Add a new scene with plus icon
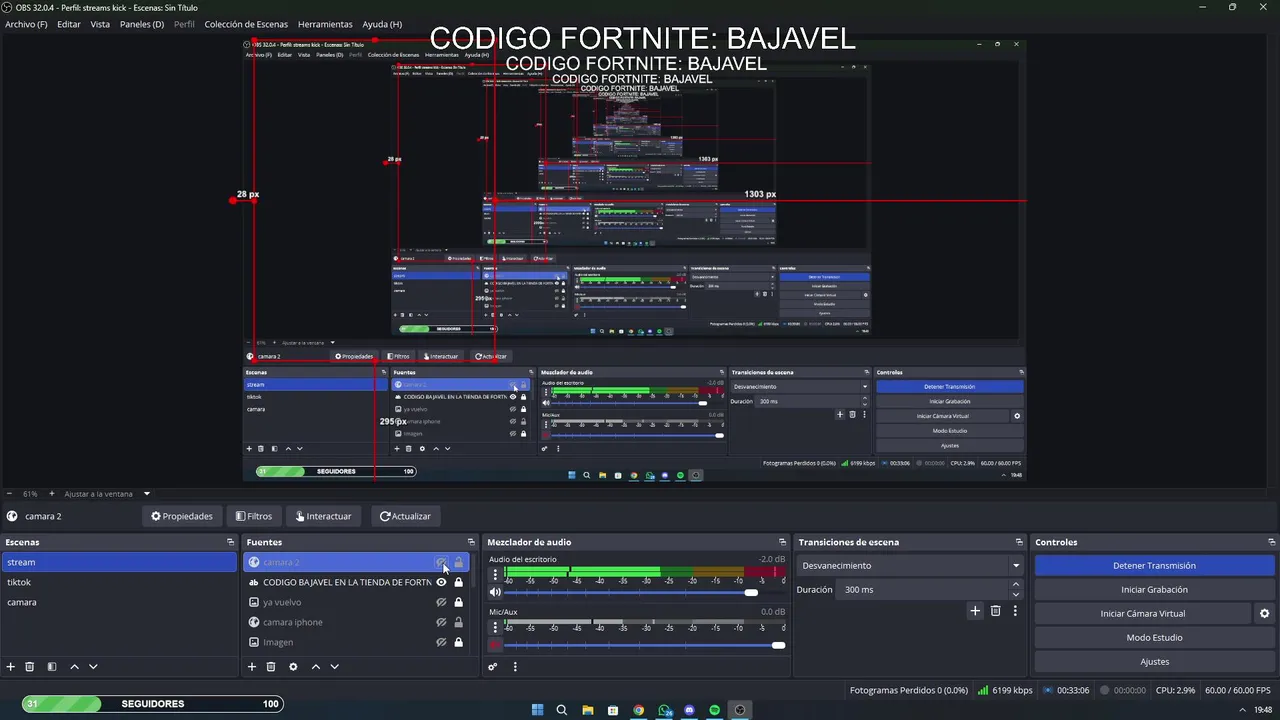The image size is (1280, 720). (x=11, y=667)
